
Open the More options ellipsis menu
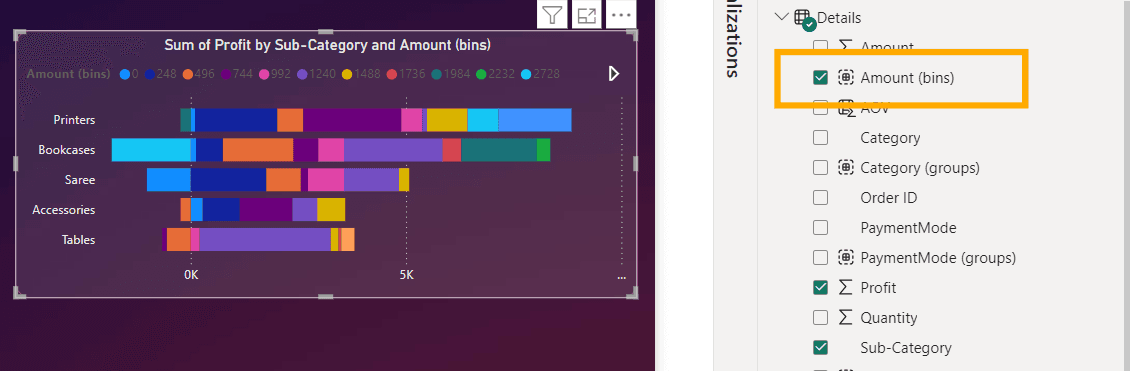[x=621, y=14]
